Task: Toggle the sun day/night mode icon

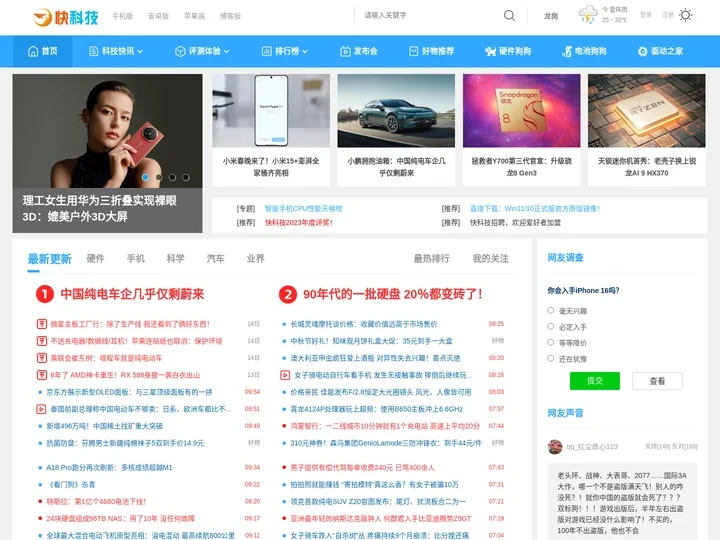Action: pyautogui.click(x=686, y=15)
